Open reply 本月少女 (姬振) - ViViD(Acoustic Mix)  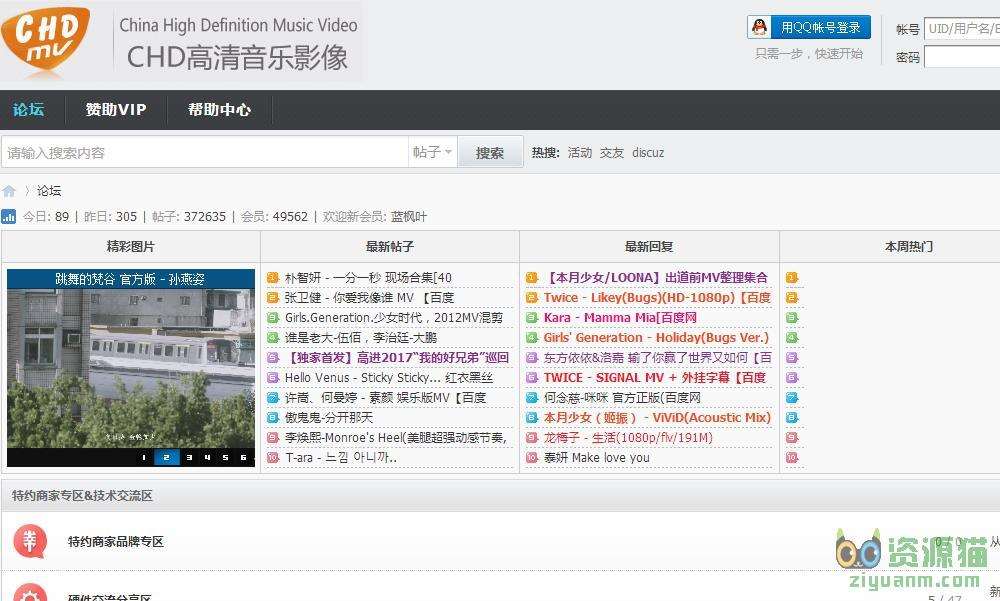click(x=657, y=417)
